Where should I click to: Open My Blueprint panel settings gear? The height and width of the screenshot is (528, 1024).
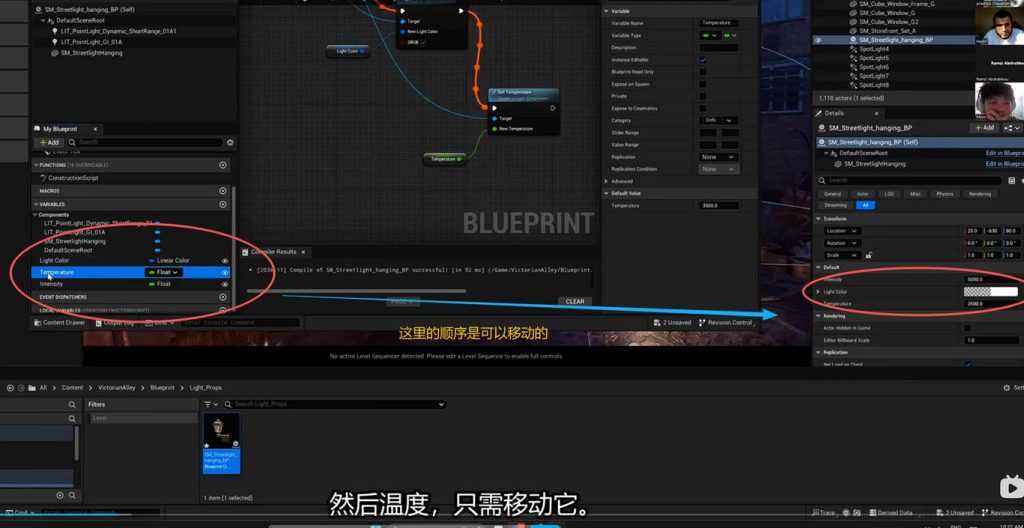coord(230,143)
